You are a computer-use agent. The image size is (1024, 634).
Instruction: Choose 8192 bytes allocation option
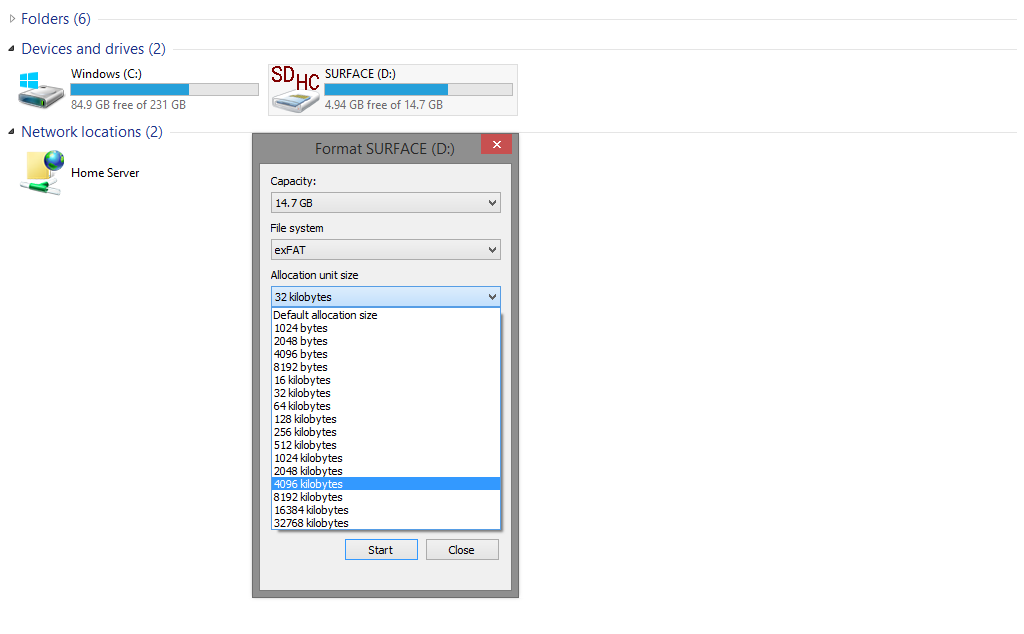coord(385,367)
